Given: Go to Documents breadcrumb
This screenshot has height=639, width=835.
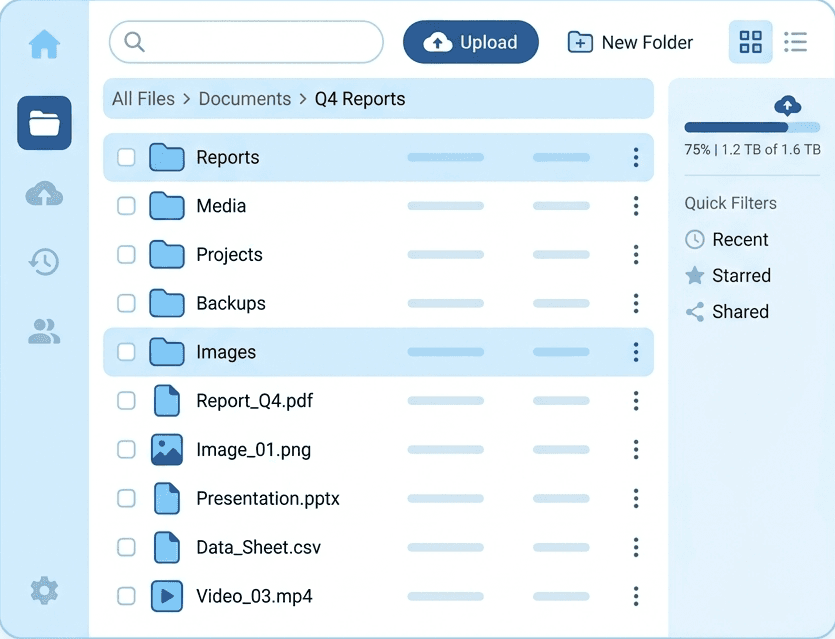Looking at the screenshot, I should pos(244,99).
